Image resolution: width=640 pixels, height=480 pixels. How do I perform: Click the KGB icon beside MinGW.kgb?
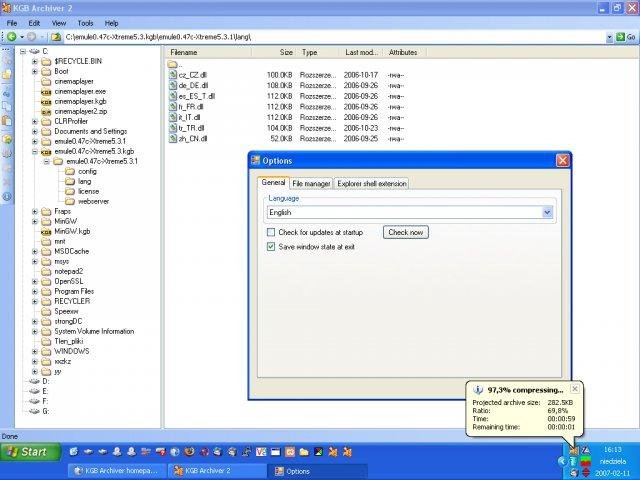click(x=46, y=232)
